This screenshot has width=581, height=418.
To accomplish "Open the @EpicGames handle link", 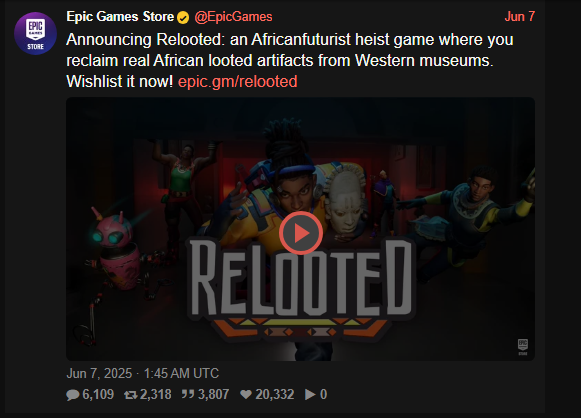I will click(233, 17).
